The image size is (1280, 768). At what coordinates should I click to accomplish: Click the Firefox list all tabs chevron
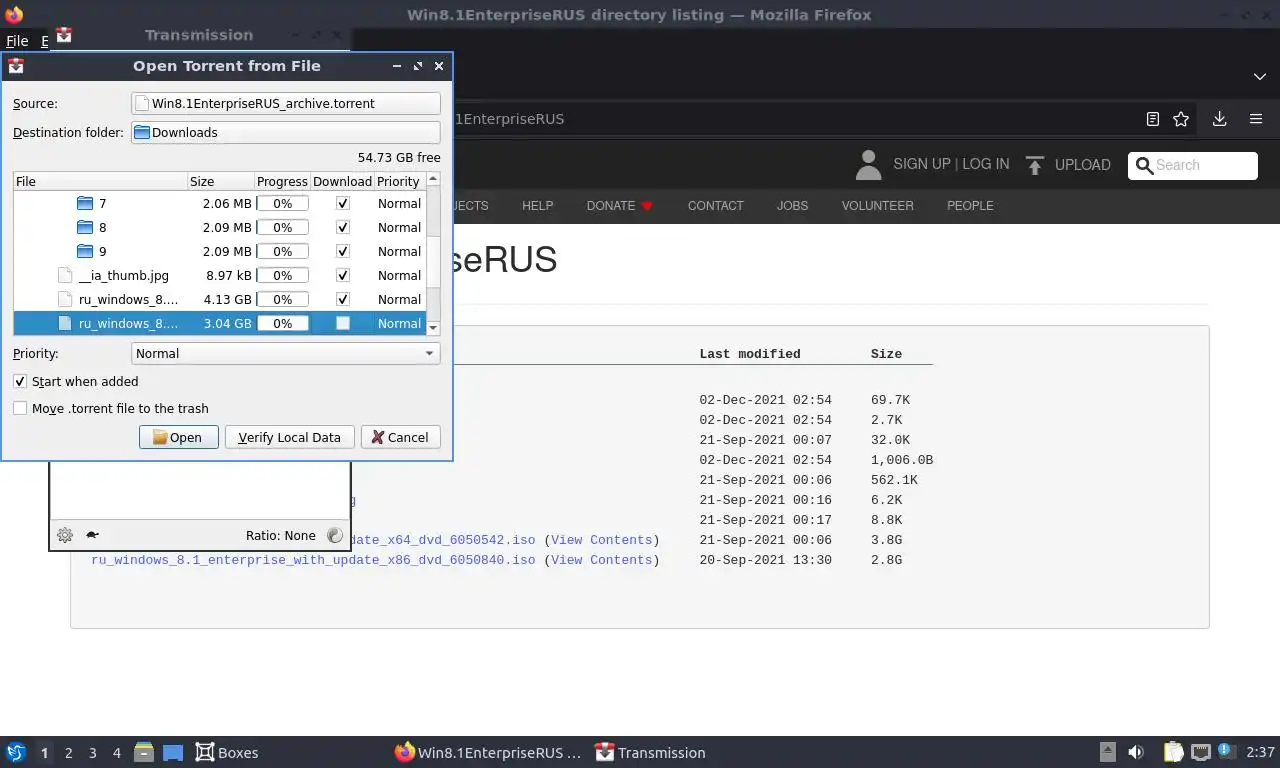tap(1259, 76)
